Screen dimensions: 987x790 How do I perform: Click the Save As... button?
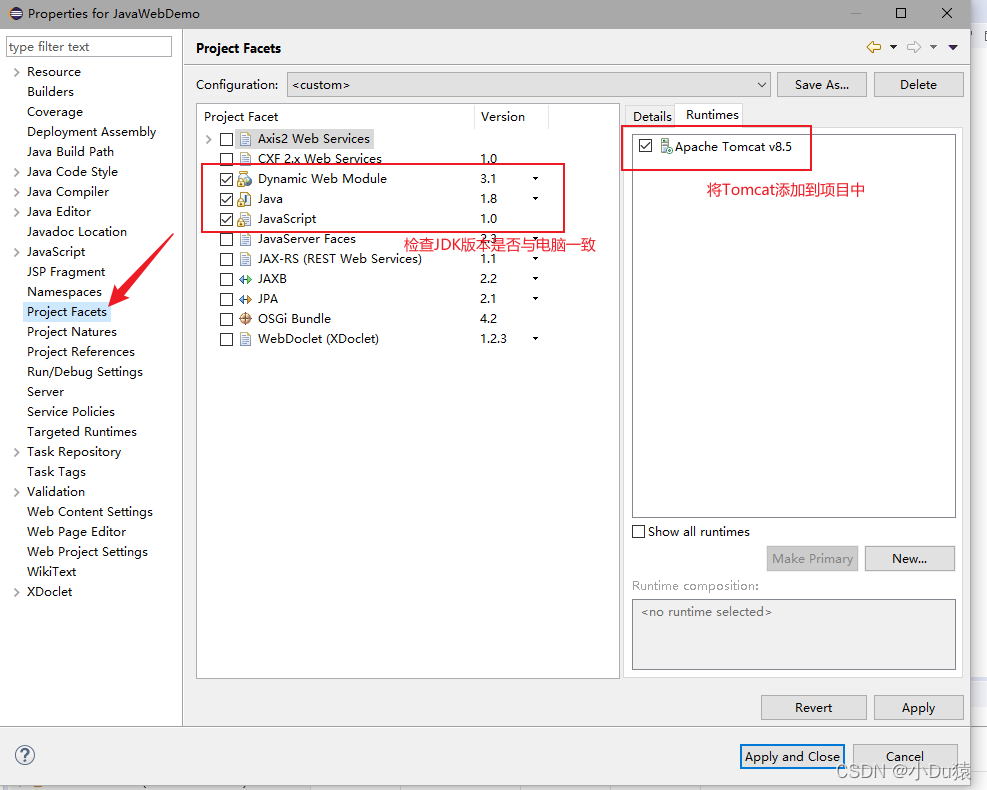coord(821,84)
